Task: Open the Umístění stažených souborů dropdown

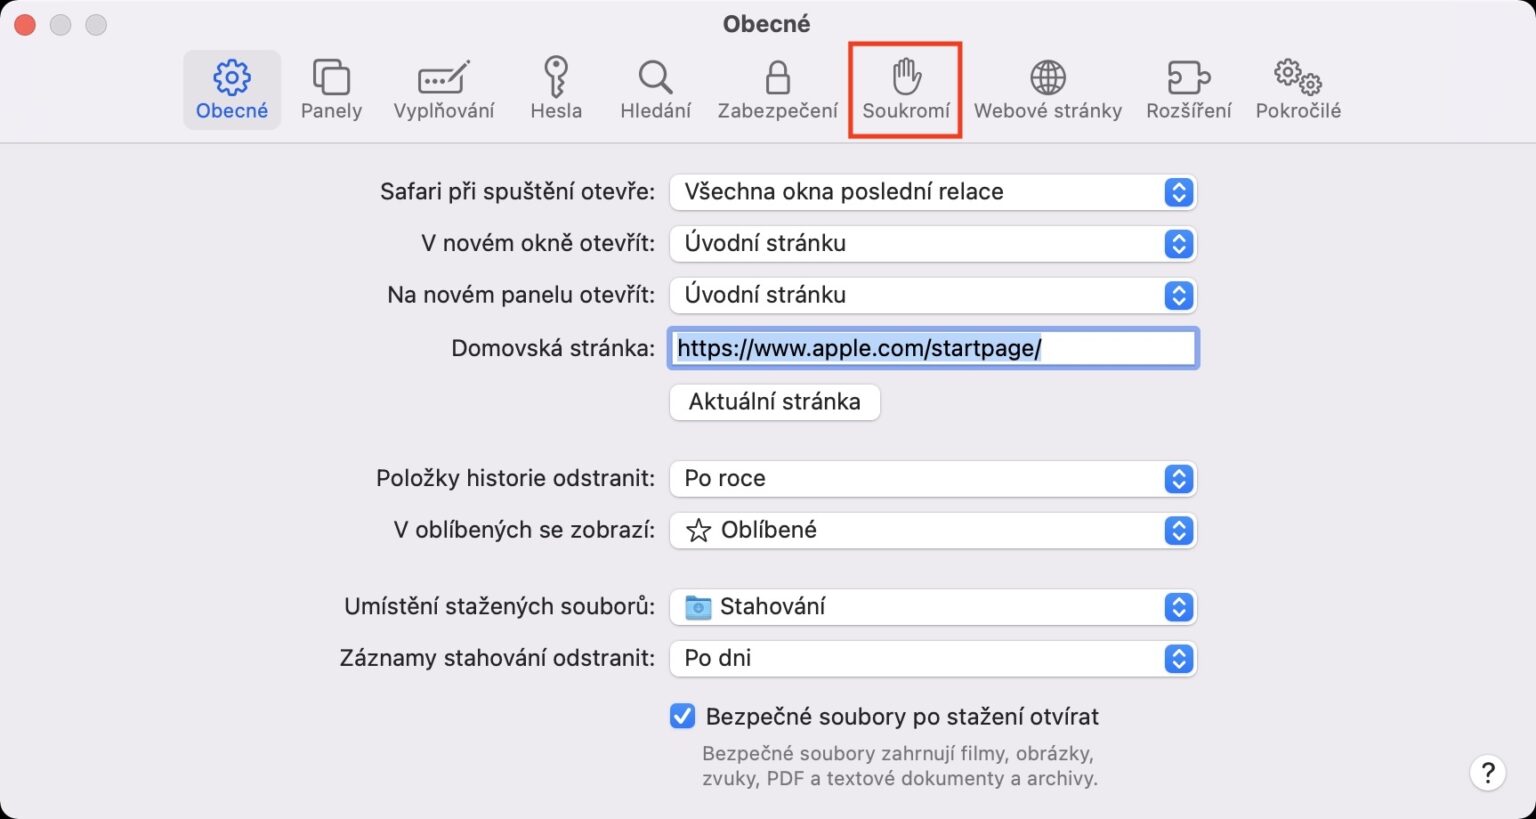Action: pos(932,606)
